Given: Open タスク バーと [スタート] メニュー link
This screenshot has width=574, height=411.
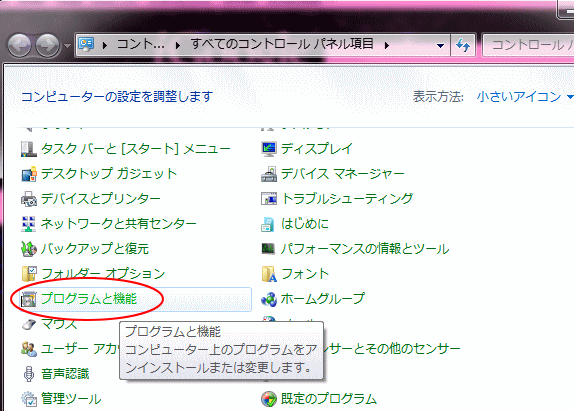Looking at the screenshot, I should [136, 149].
